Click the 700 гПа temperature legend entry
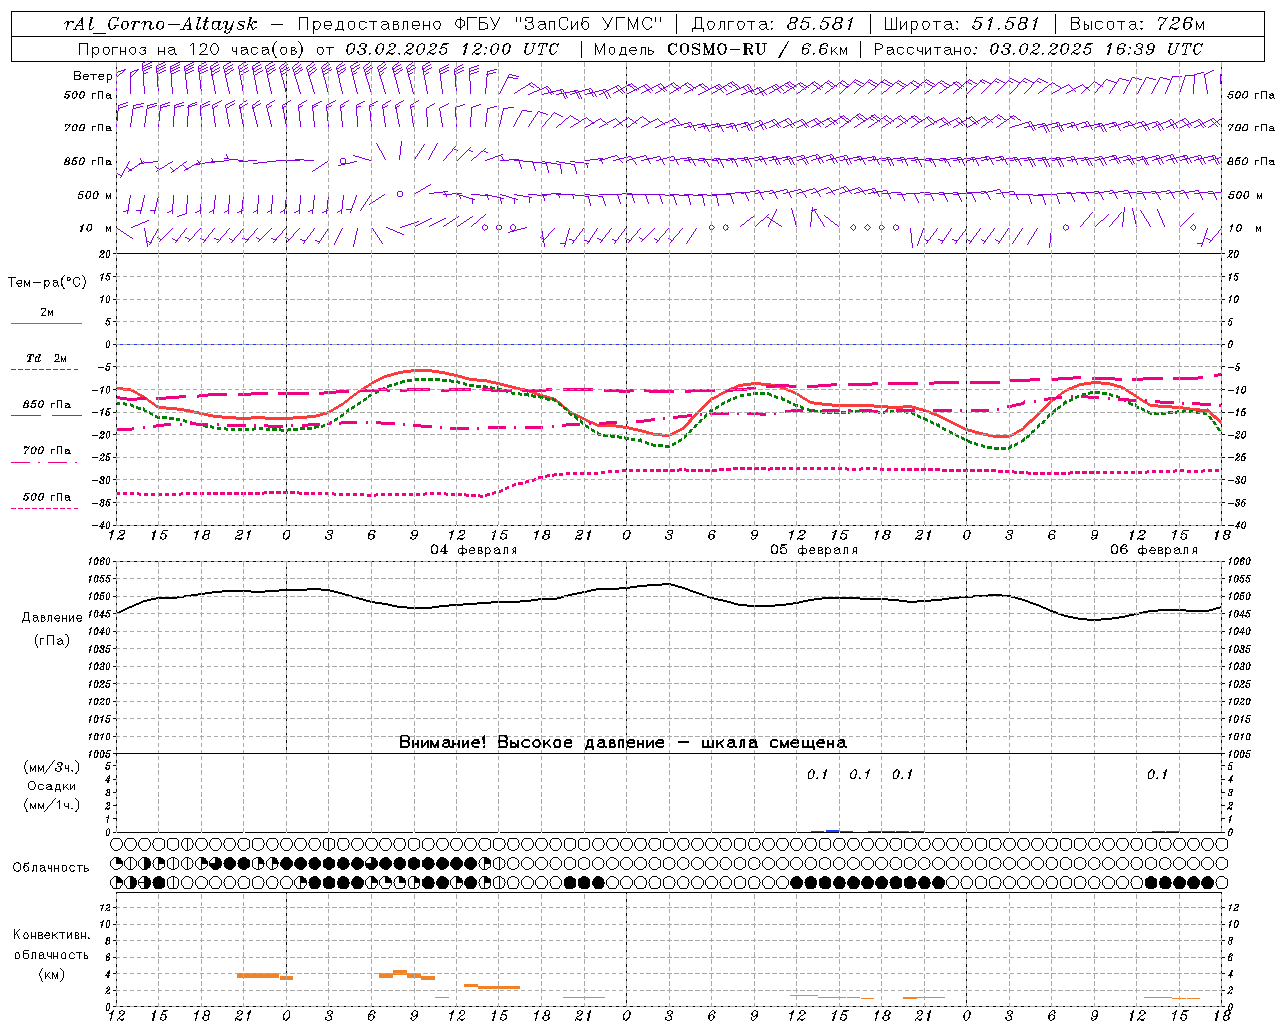 pos(46,451)
